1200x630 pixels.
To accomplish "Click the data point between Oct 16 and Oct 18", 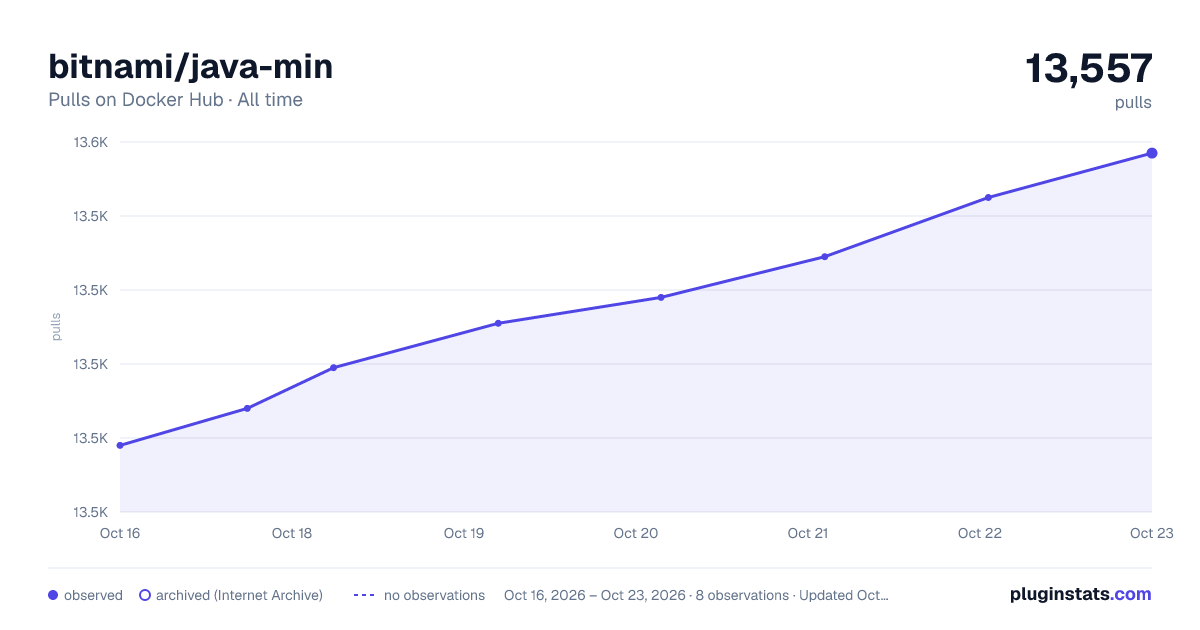I will [x=247, y=408].
